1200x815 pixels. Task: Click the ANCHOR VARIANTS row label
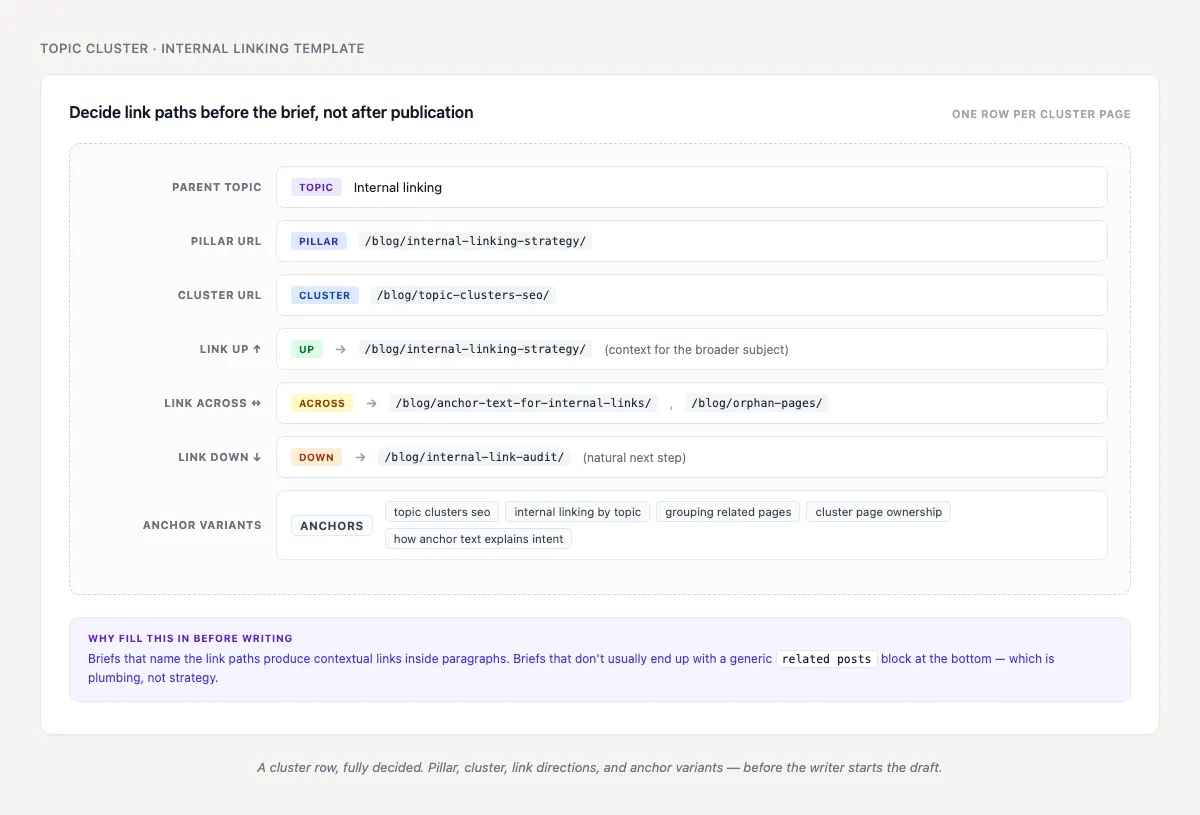(202, 525)
